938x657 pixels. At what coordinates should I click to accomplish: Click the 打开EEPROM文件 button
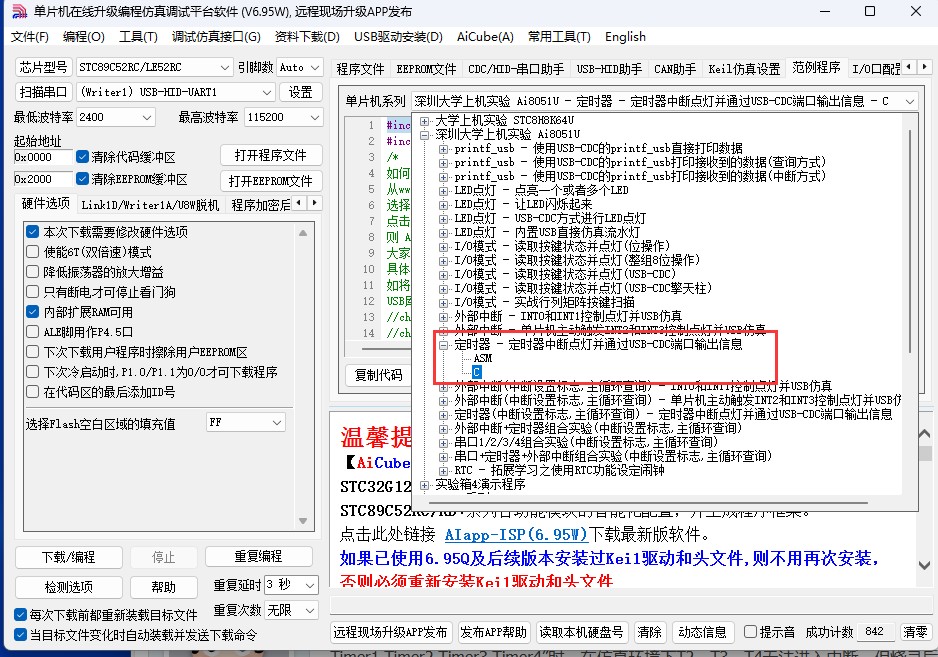click(270, 181)
